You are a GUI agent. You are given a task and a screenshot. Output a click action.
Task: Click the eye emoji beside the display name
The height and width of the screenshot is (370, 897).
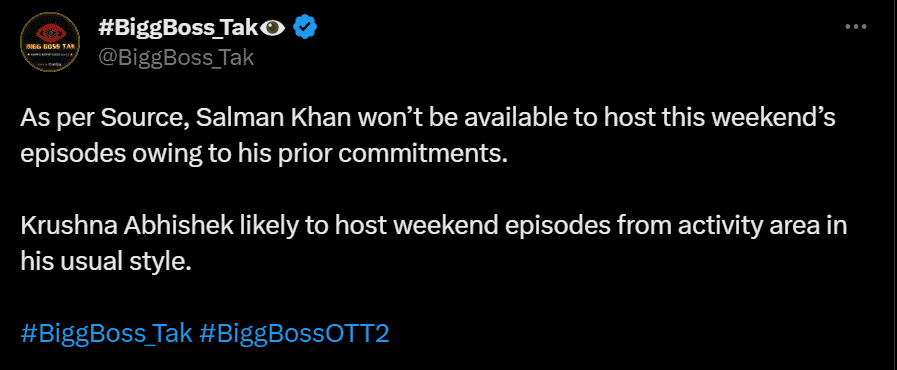(272, 27)
